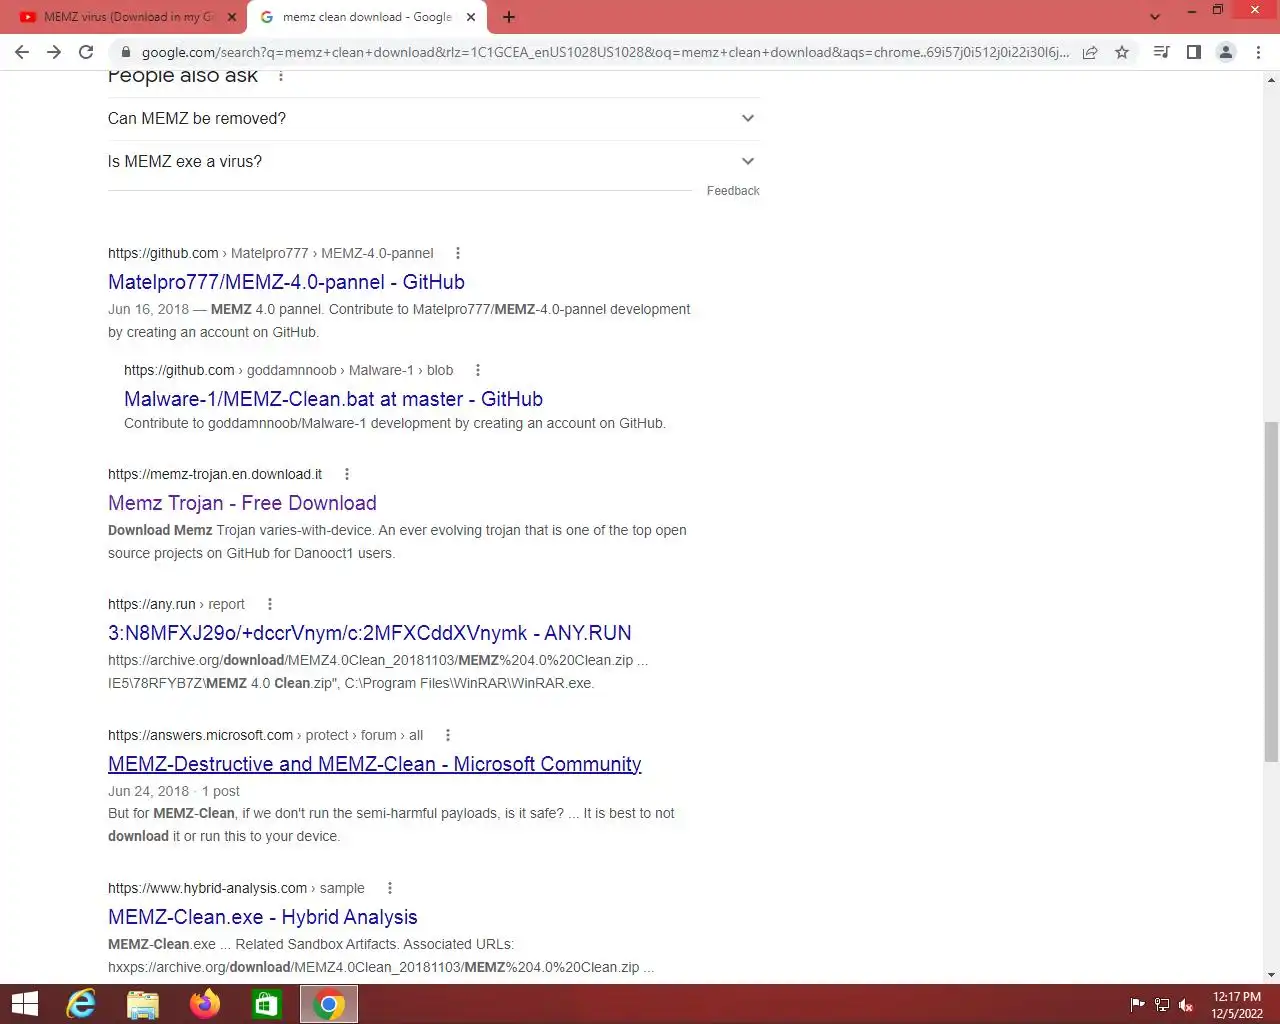The image size is (1280, 1024).
Task: Open network status icon in system tray
Action: (x=1162, y=1005)
